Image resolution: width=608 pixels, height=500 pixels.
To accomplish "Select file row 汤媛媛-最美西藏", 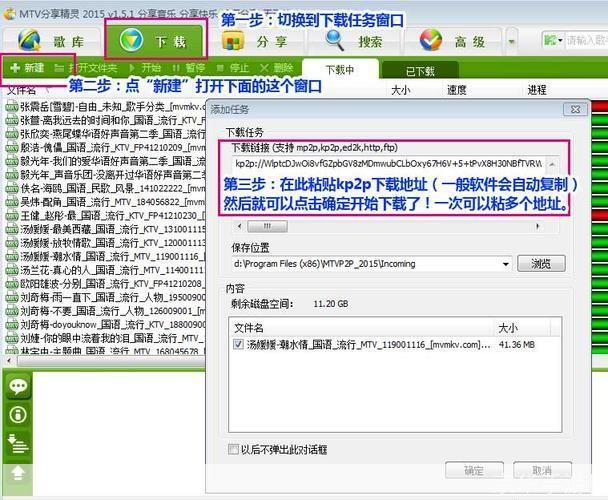I will [105, 229].
